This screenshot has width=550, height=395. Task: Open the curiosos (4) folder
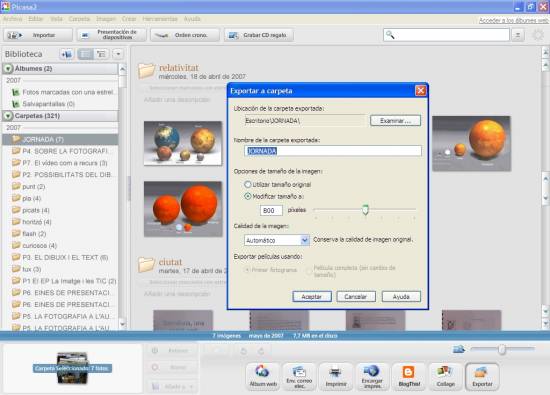click(x=34, y=246)
